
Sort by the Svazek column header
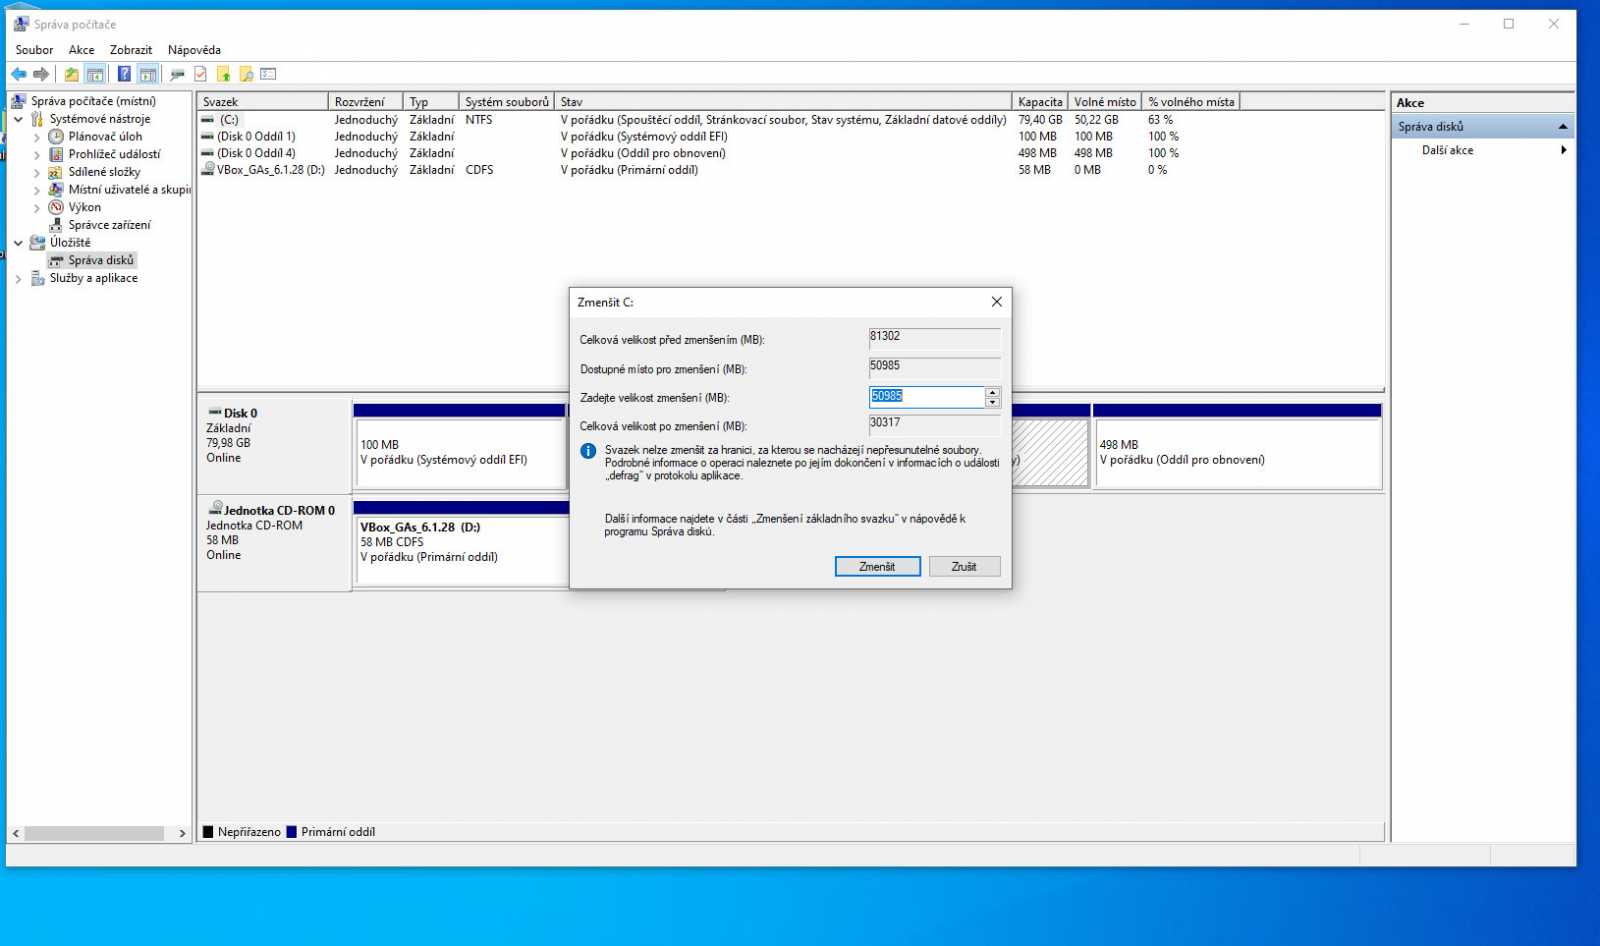tap(262, 102)
